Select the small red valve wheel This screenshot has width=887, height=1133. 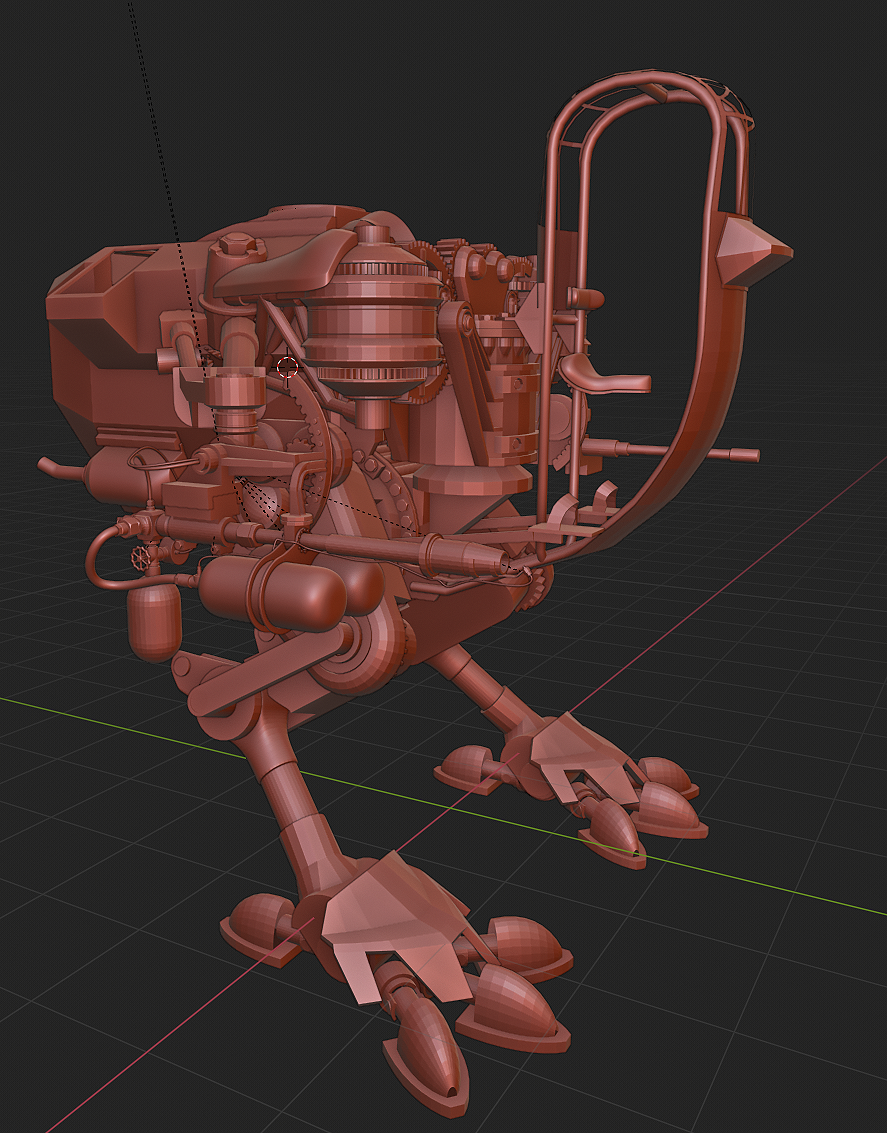(x=139, y=557)
